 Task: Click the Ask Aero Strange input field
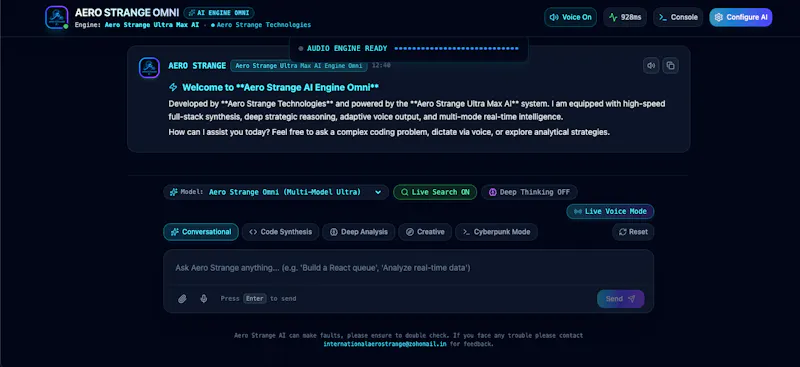(x=408, y=268)
